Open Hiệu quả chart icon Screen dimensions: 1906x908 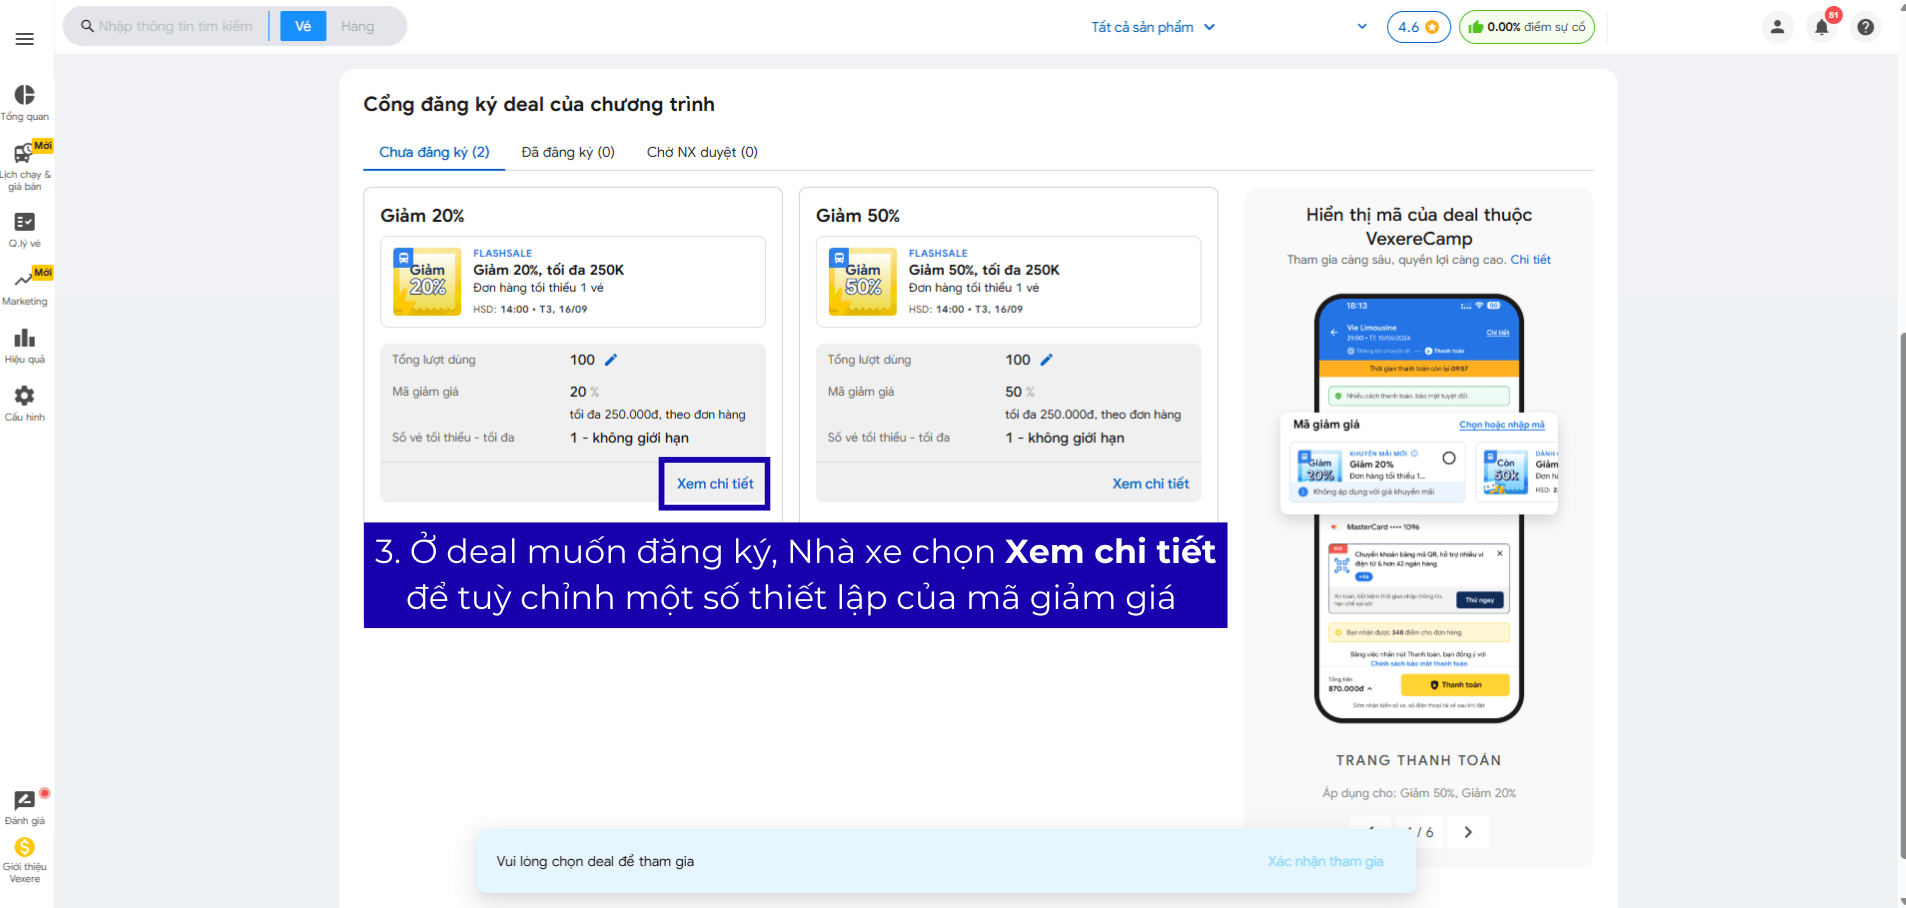point(25,345)
